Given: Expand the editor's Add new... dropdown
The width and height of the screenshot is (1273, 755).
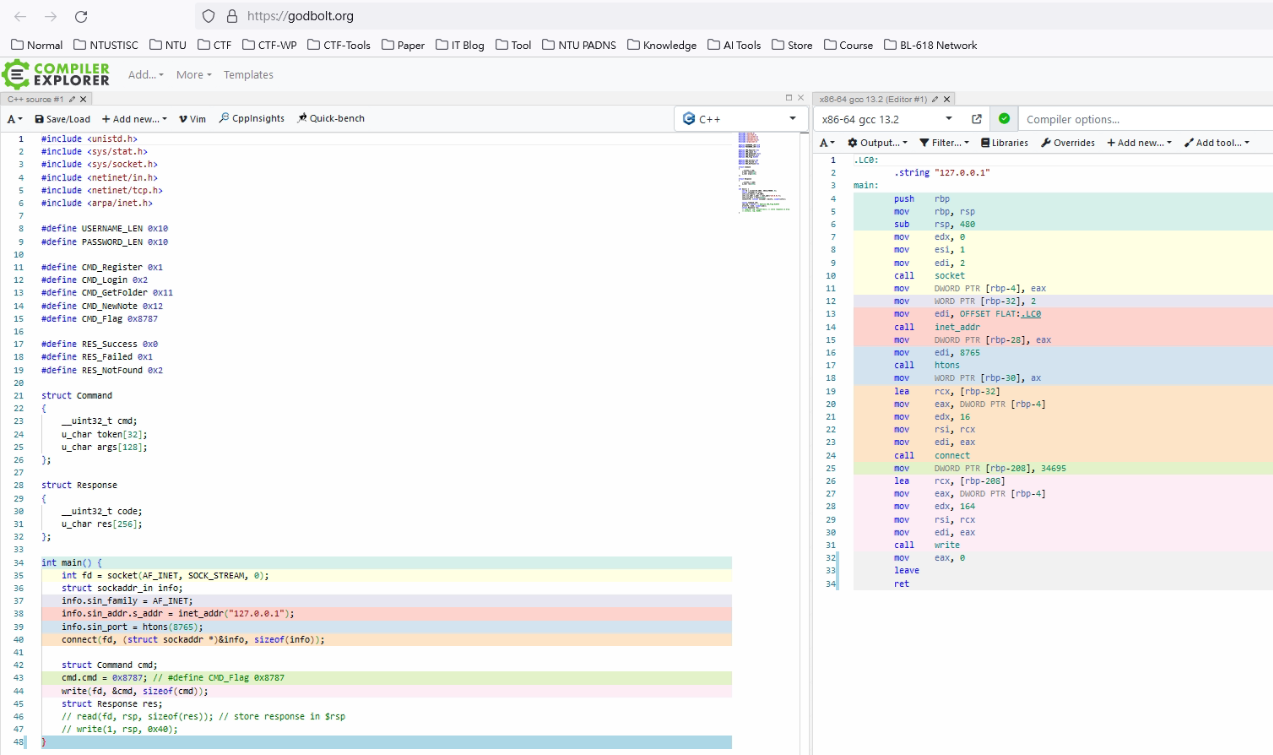Looking at the screenshot, I should point(134,118).
